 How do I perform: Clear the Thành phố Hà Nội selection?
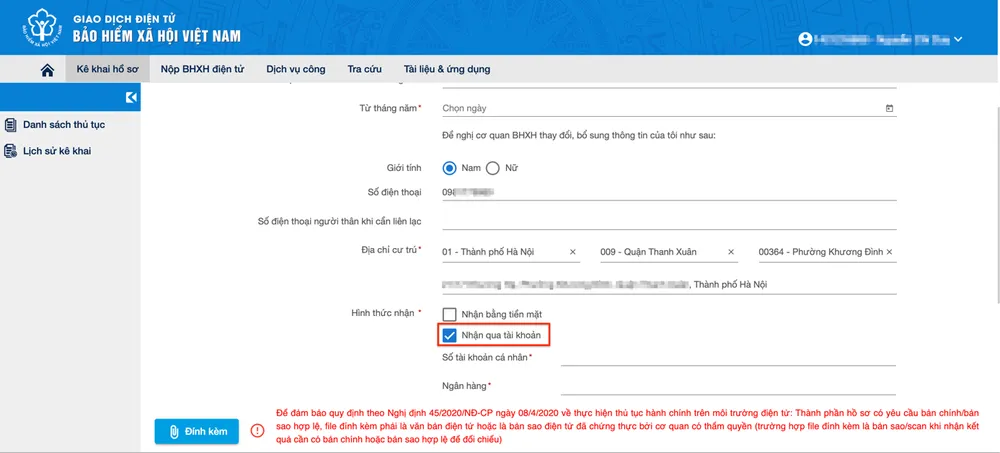click(573, 252)
